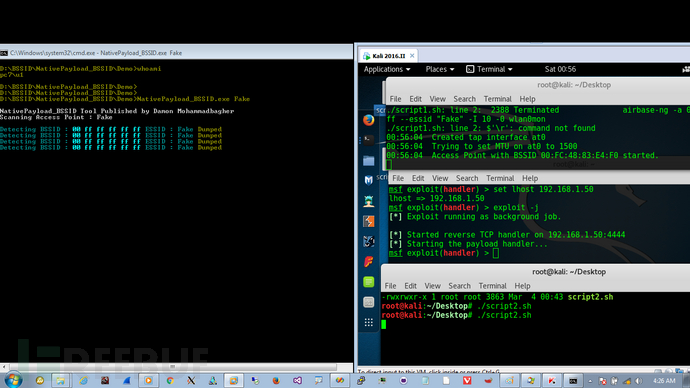The image size is (690, 388).
Task: Open the Terminal app menu in Kali top bar
Action: click(489, 69)
